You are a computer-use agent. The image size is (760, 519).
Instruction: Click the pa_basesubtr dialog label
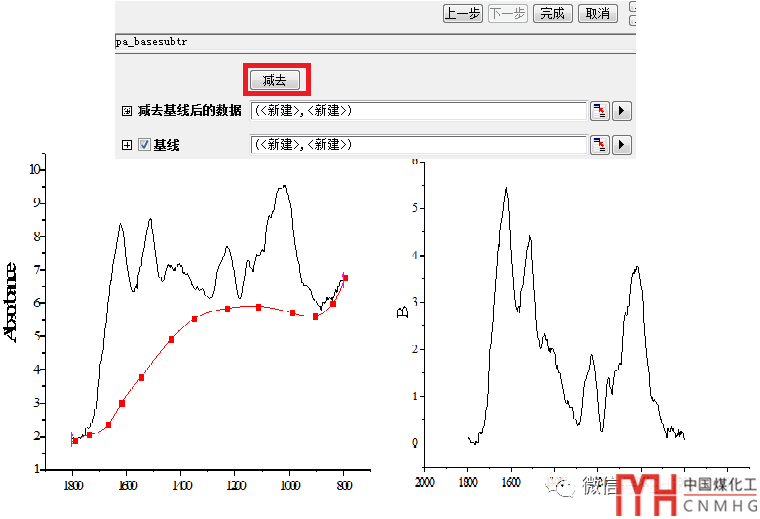pos(151,42)
